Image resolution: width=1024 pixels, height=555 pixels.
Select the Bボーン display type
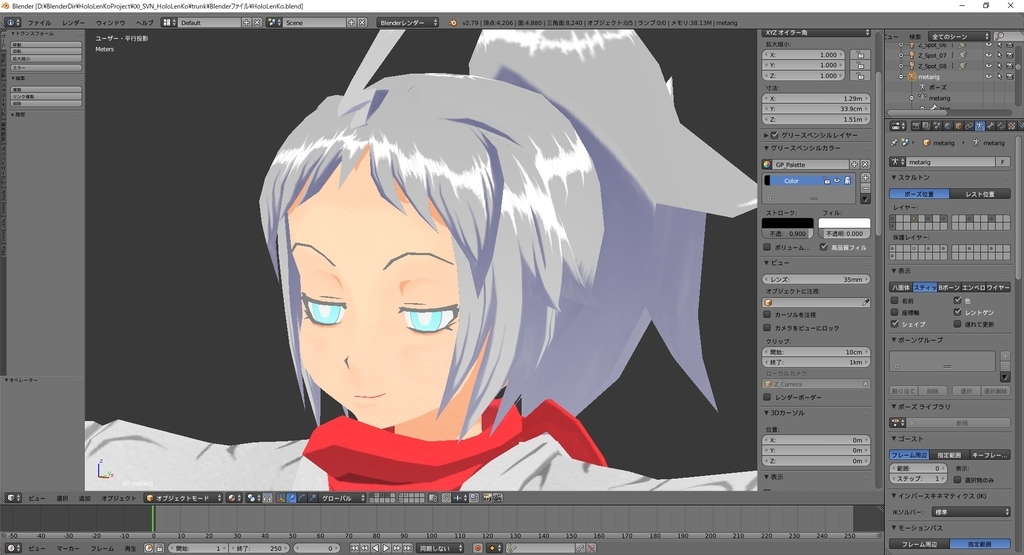949,287
